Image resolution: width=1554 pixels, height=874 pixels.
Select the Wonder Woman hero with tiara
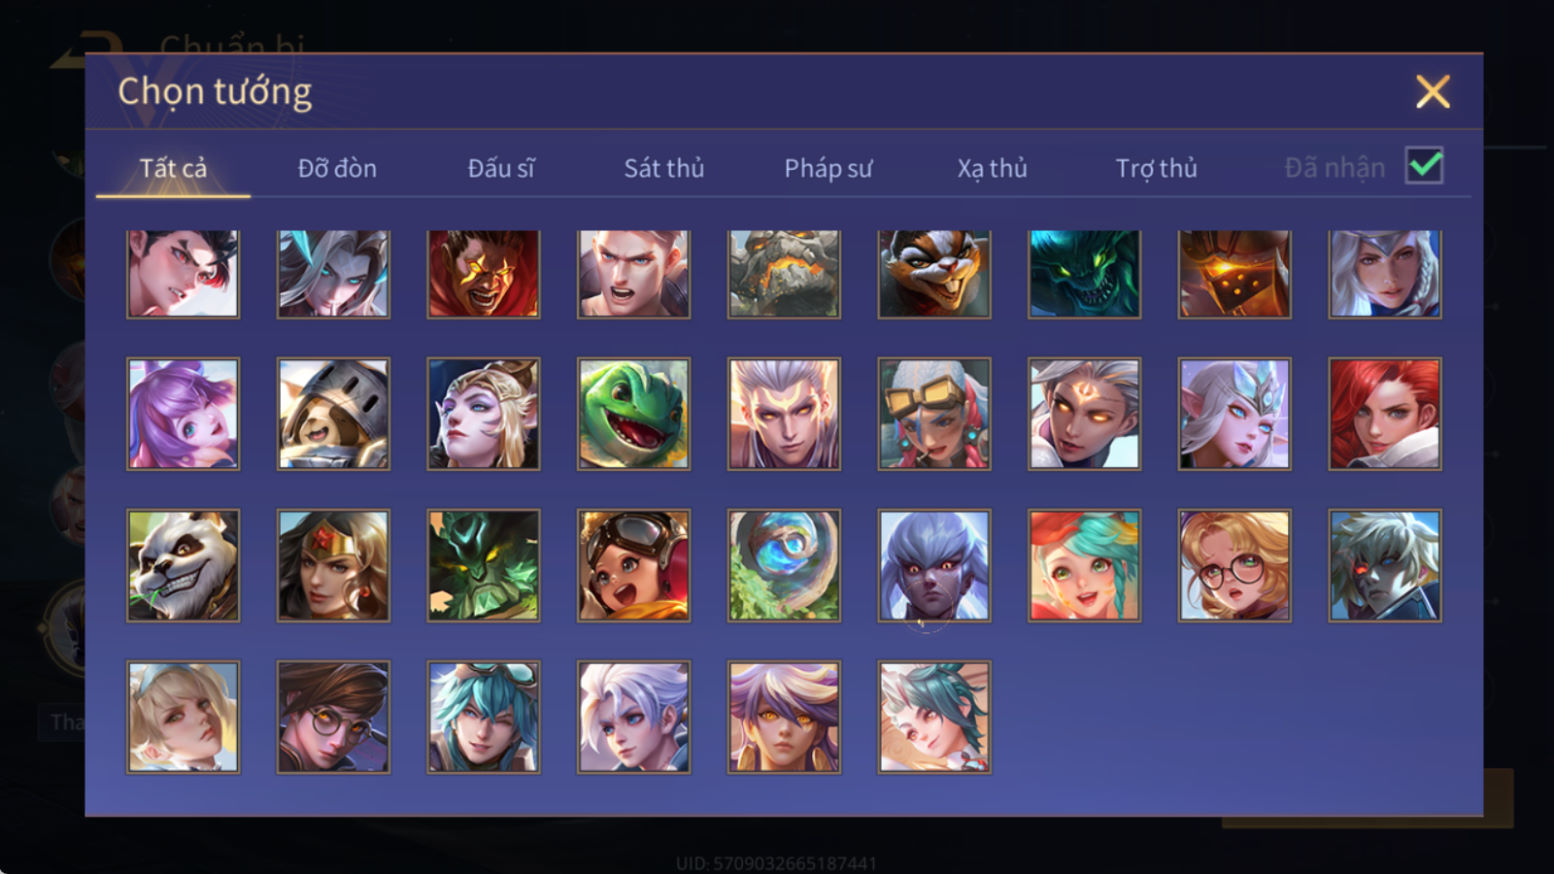click(x=333, y=566)
